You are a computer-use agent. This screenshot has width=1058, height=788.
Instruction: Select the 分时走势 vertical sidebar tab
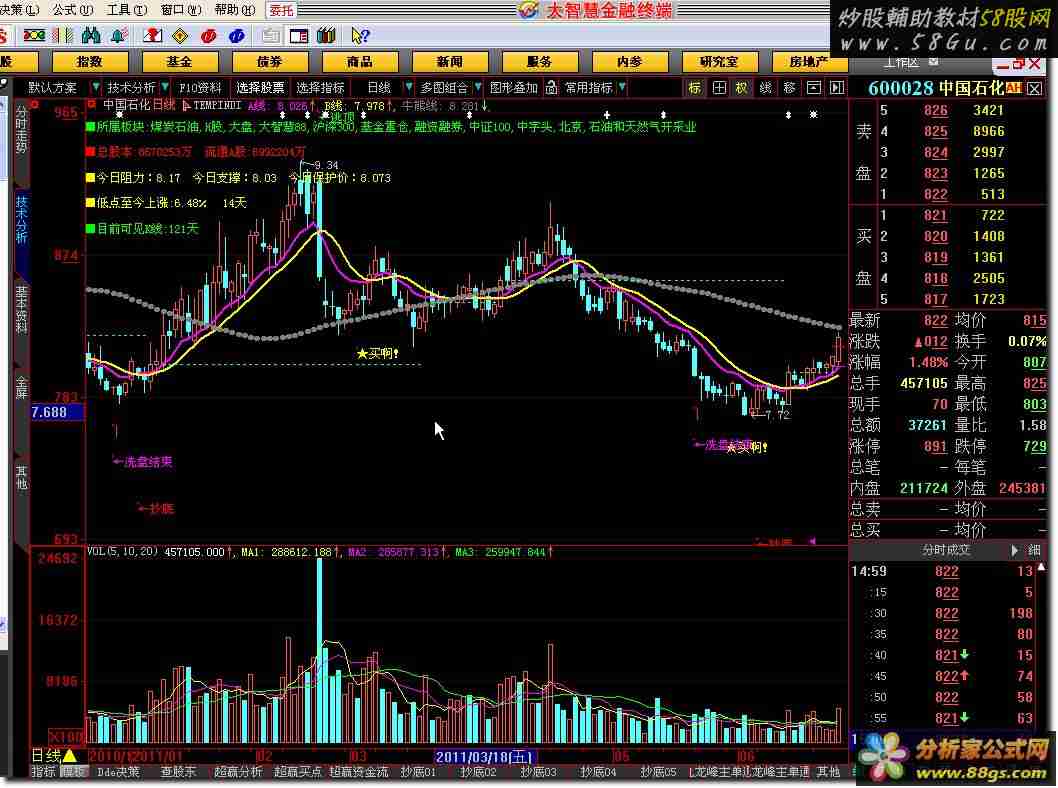click(22, 130)
